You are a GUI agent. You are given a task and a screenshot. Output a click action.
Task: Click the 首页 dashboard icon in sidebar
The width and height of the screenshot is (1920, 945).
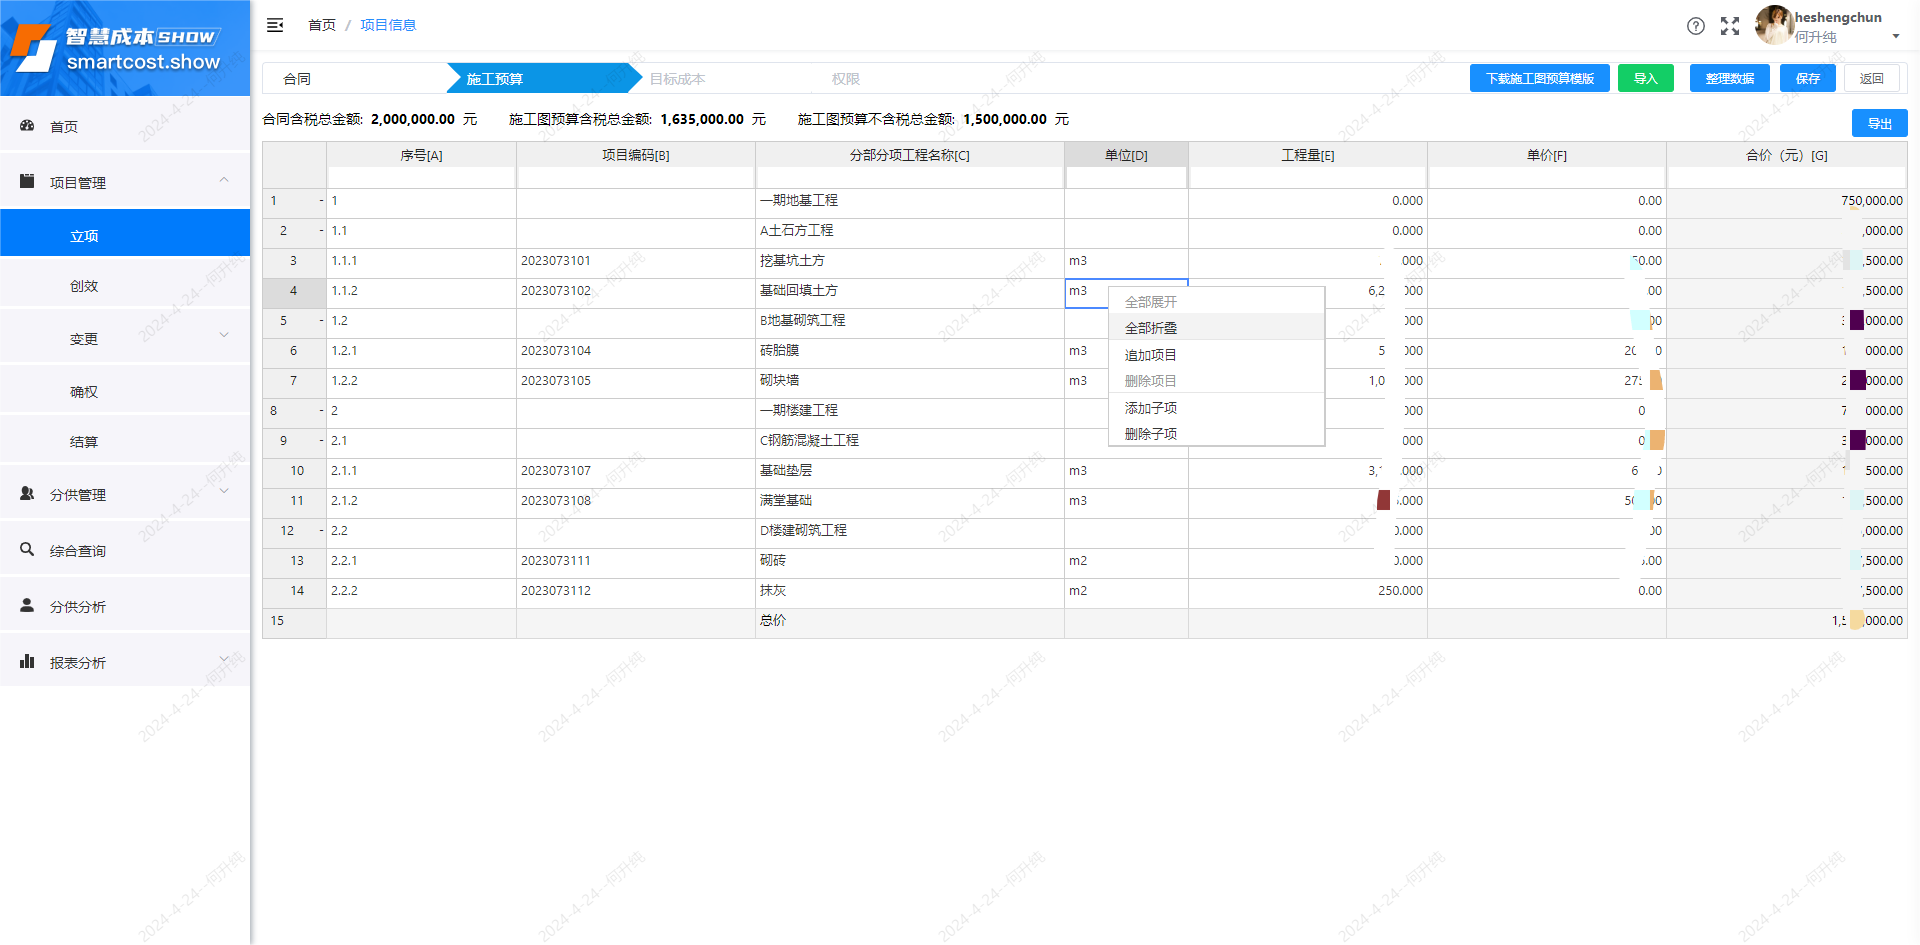28,126
